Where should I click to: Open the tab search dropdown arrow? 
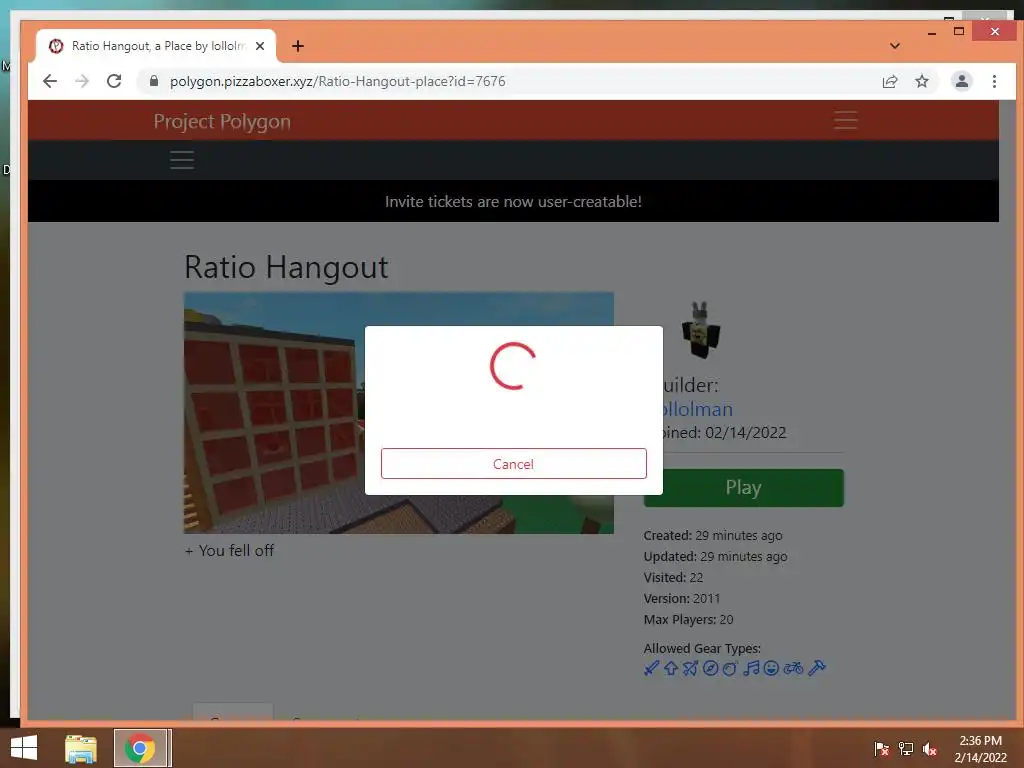895,46
